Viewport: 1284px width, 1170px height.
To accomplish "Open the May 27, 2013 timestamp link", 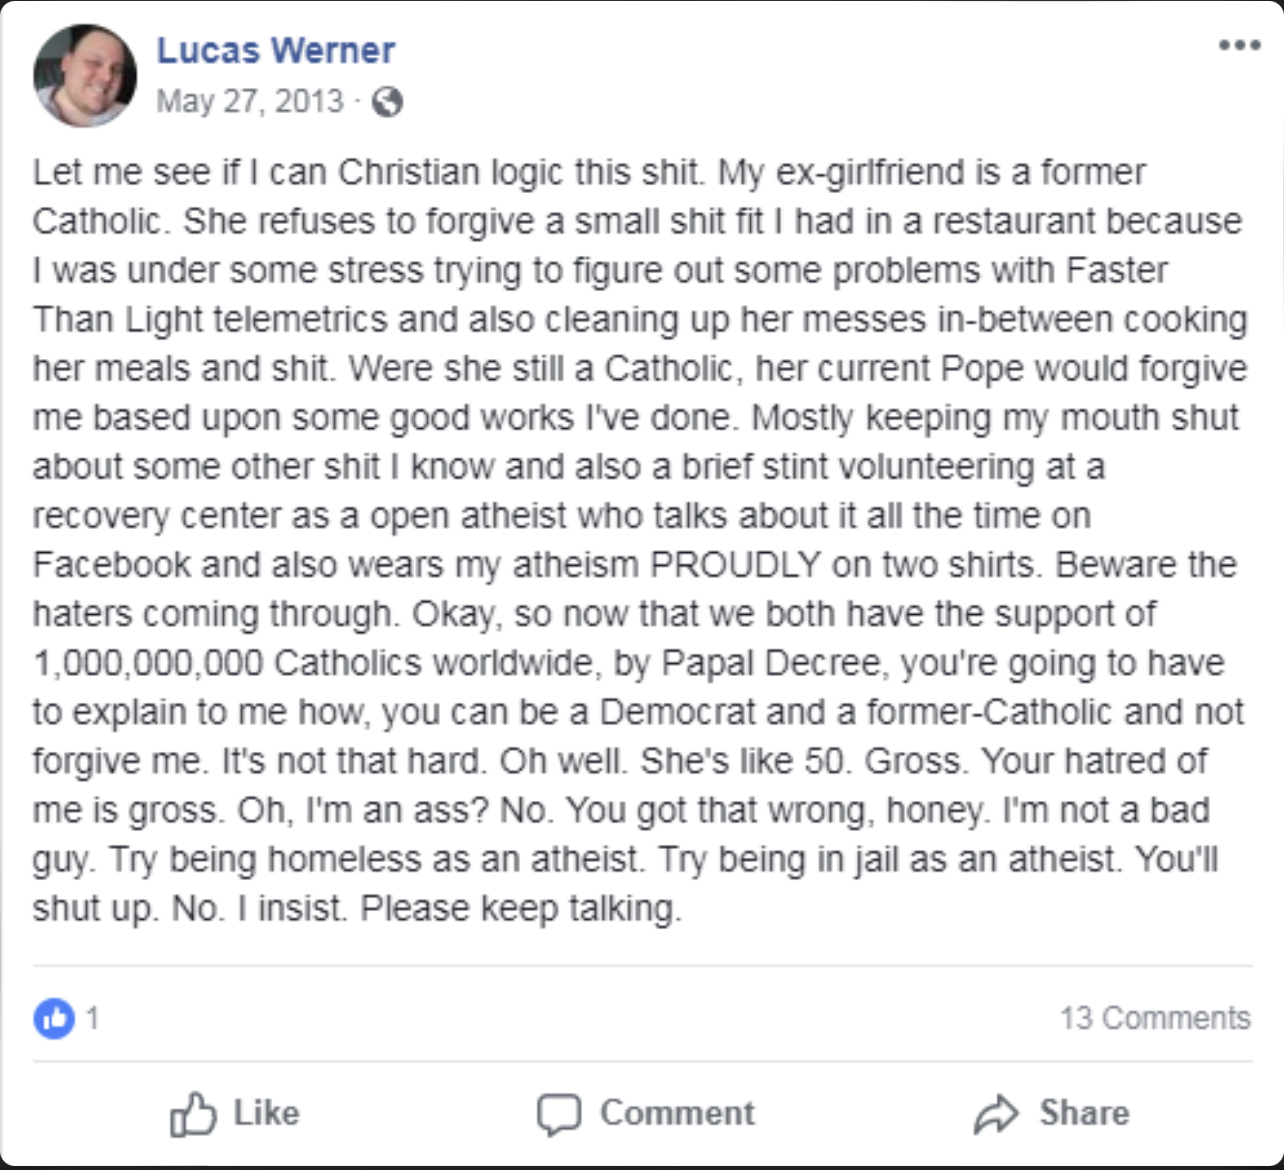I will (x=250, y=101).
